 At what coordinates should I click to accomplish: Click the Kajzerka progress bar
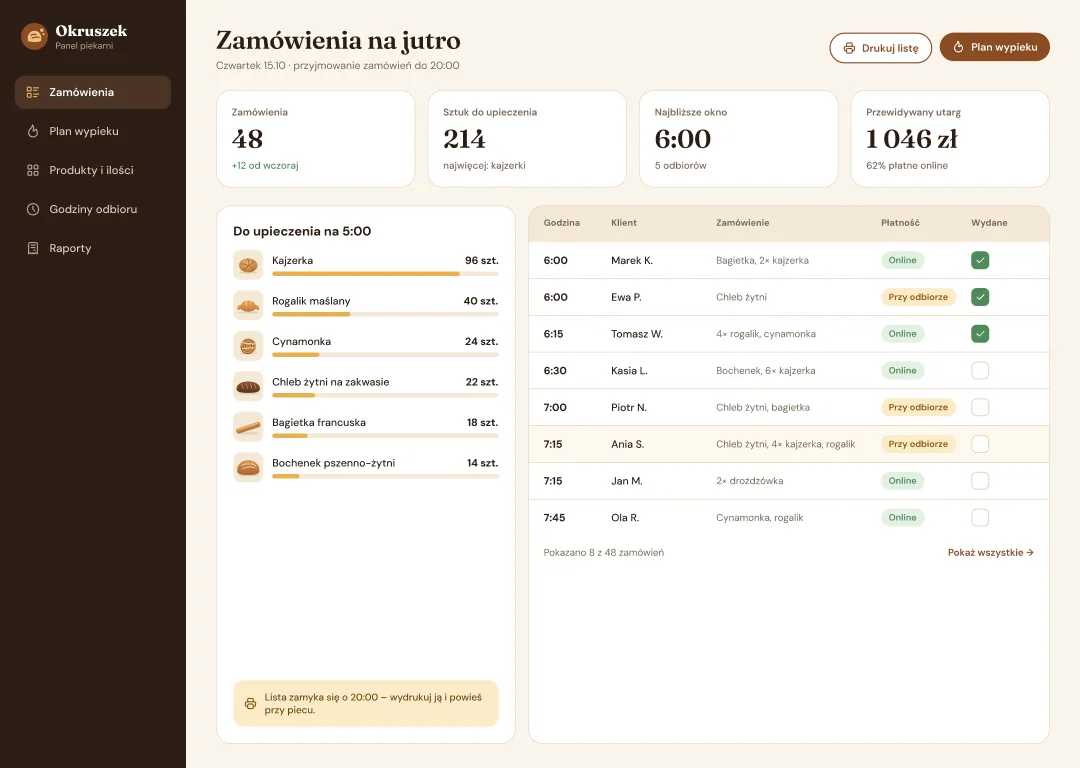pyautogui.click(x=385, y=274)
